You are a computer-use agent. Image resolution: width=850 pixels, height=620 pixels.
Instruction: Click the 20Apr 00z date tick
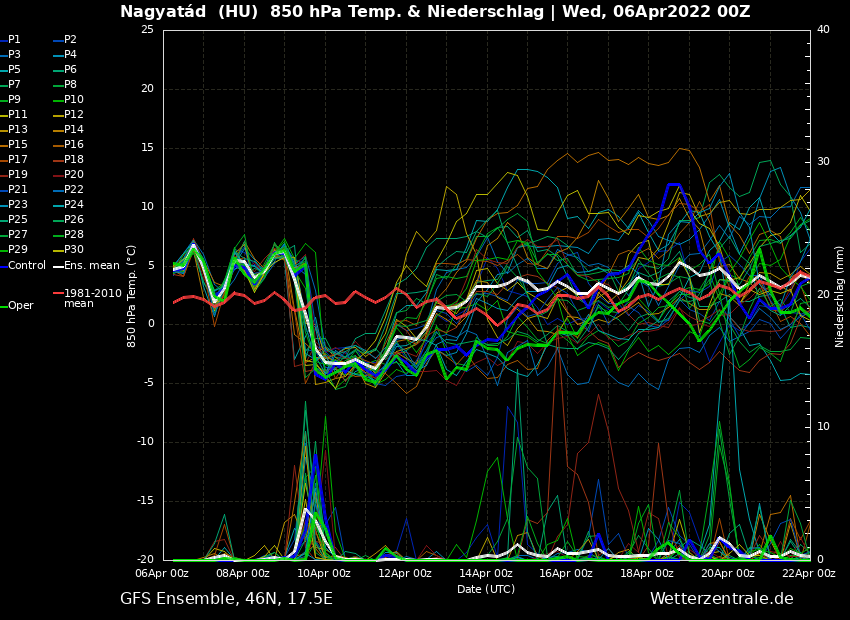coord(728,574)
